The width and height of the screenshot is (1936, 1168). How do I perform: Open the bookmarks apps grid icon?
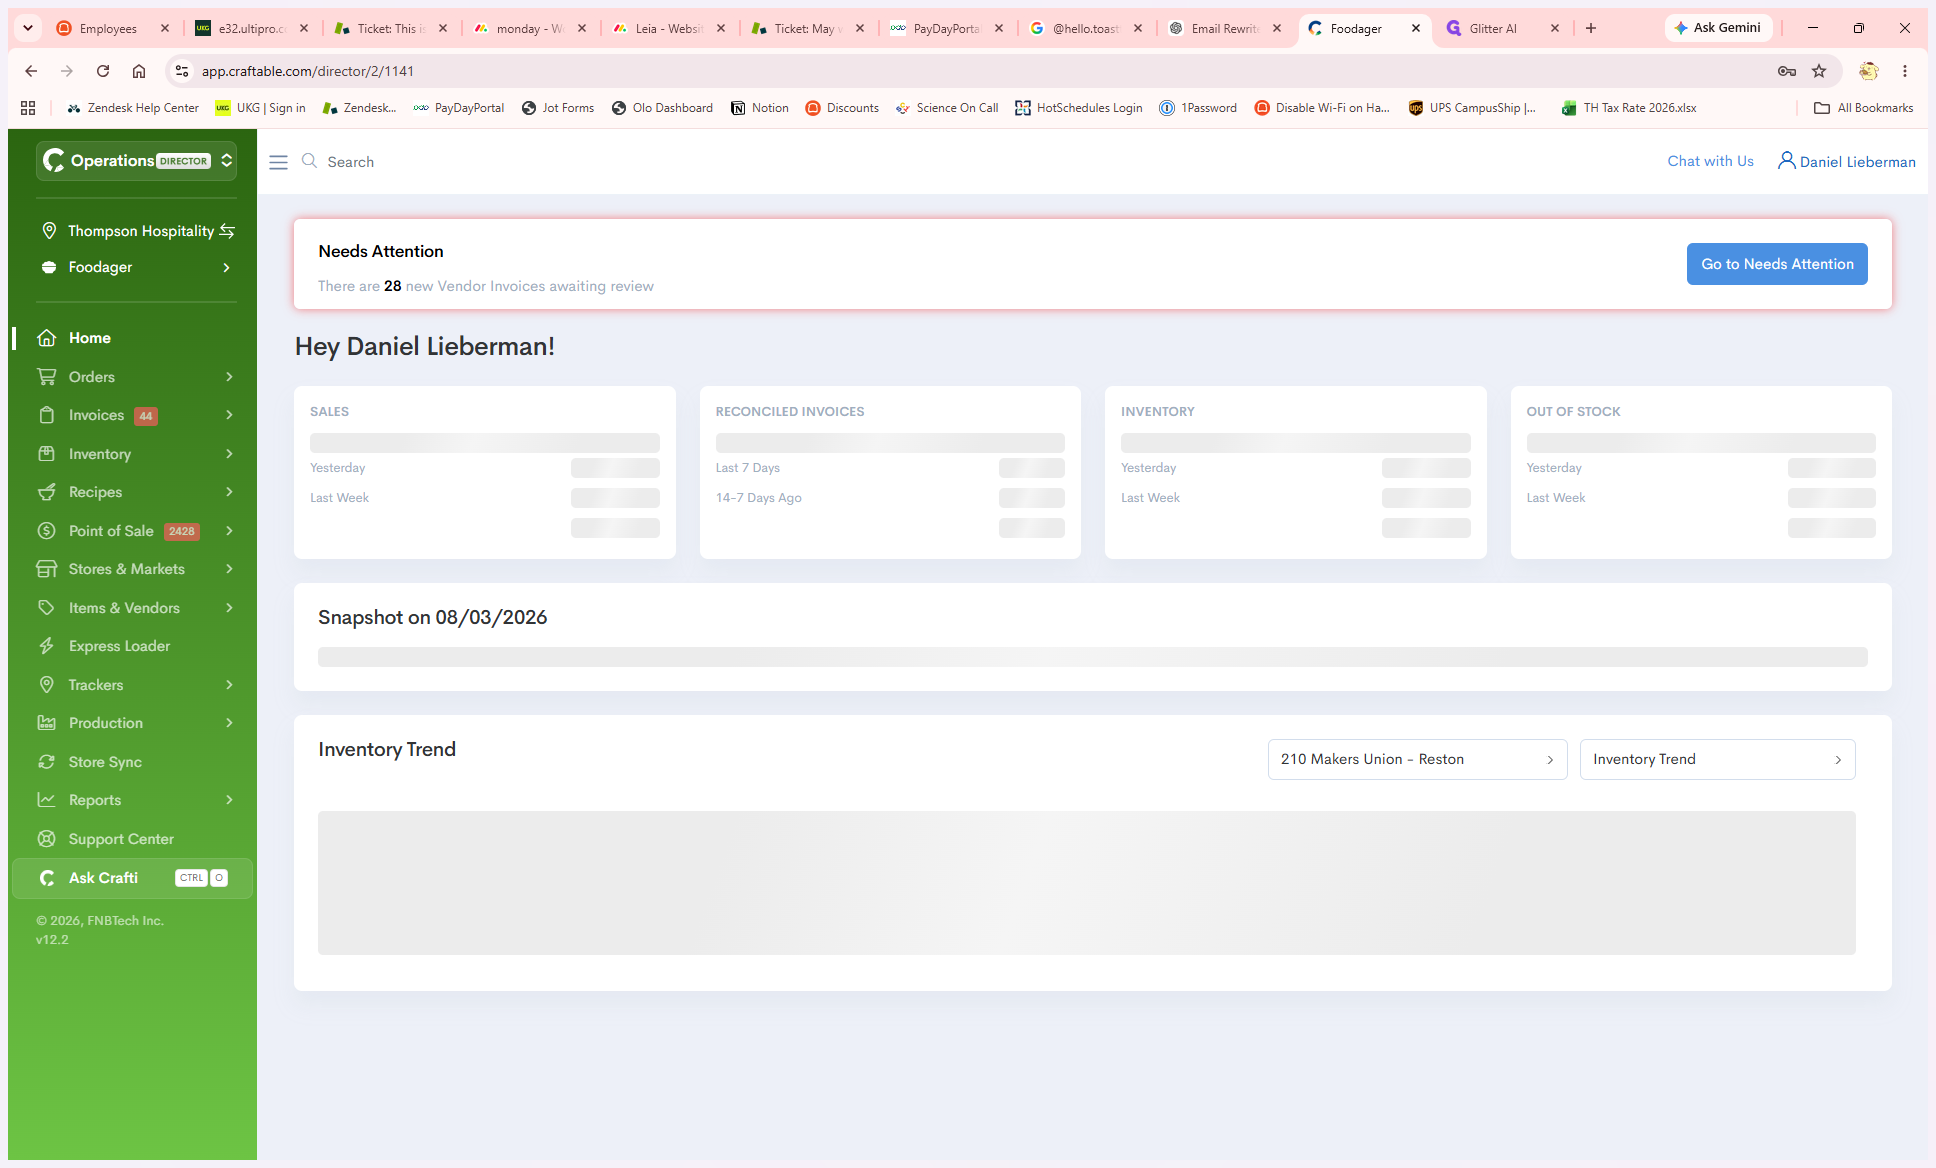click(28, 108)
